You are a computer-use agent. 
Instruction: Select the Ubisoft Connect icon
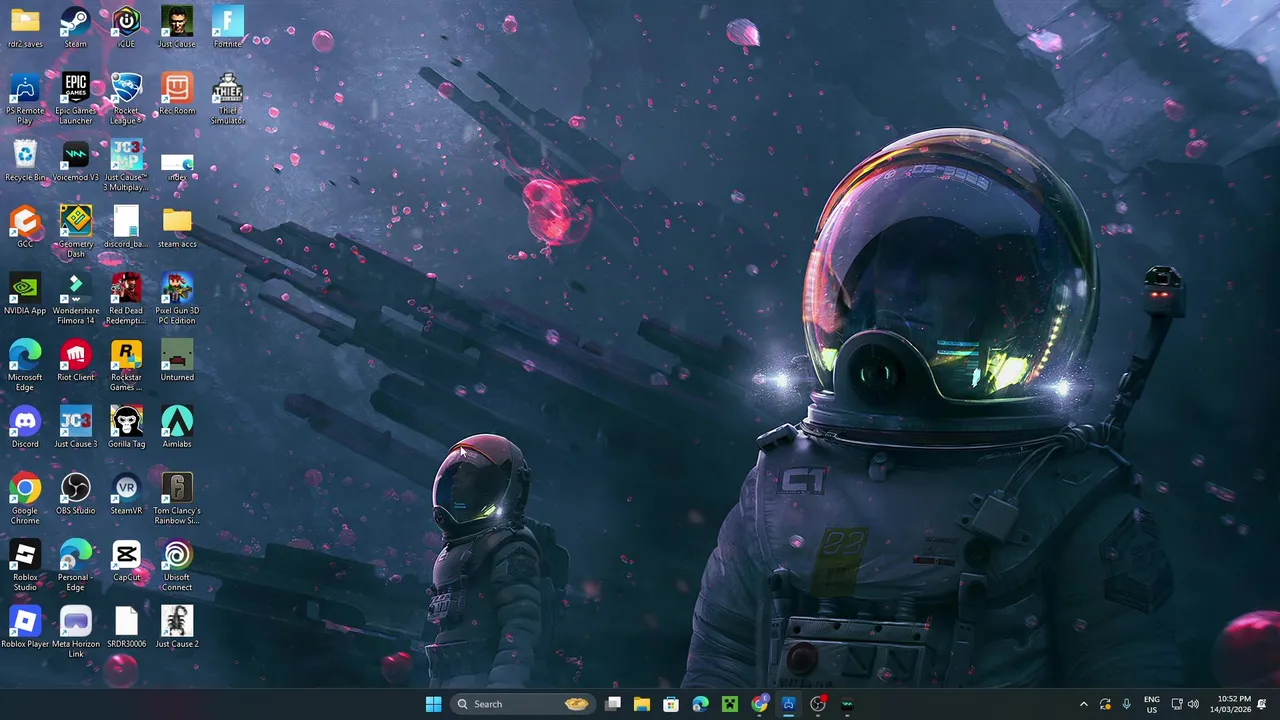coord(177,566)
